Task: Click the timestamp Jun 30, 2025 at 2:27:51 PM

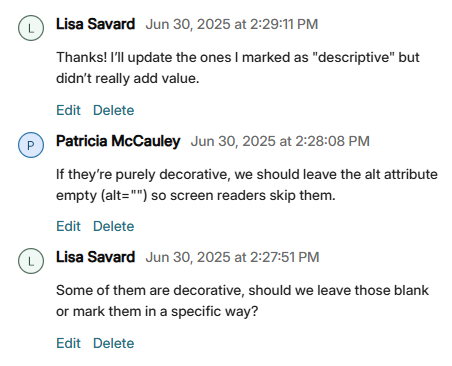Action: [x=232, y=257]
